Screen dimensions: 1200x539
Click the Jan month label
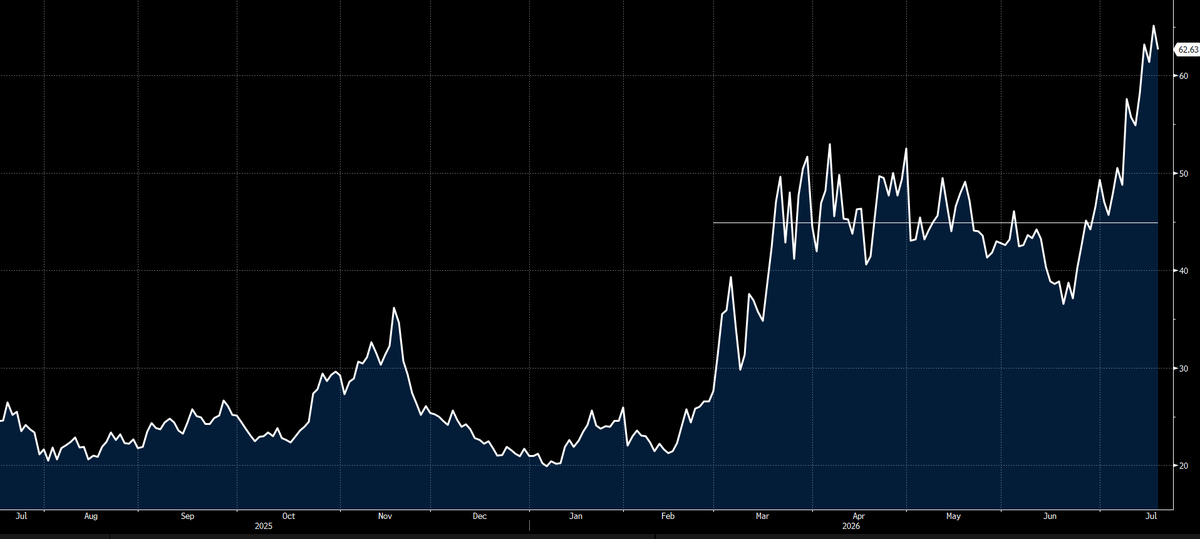point(575,516)
